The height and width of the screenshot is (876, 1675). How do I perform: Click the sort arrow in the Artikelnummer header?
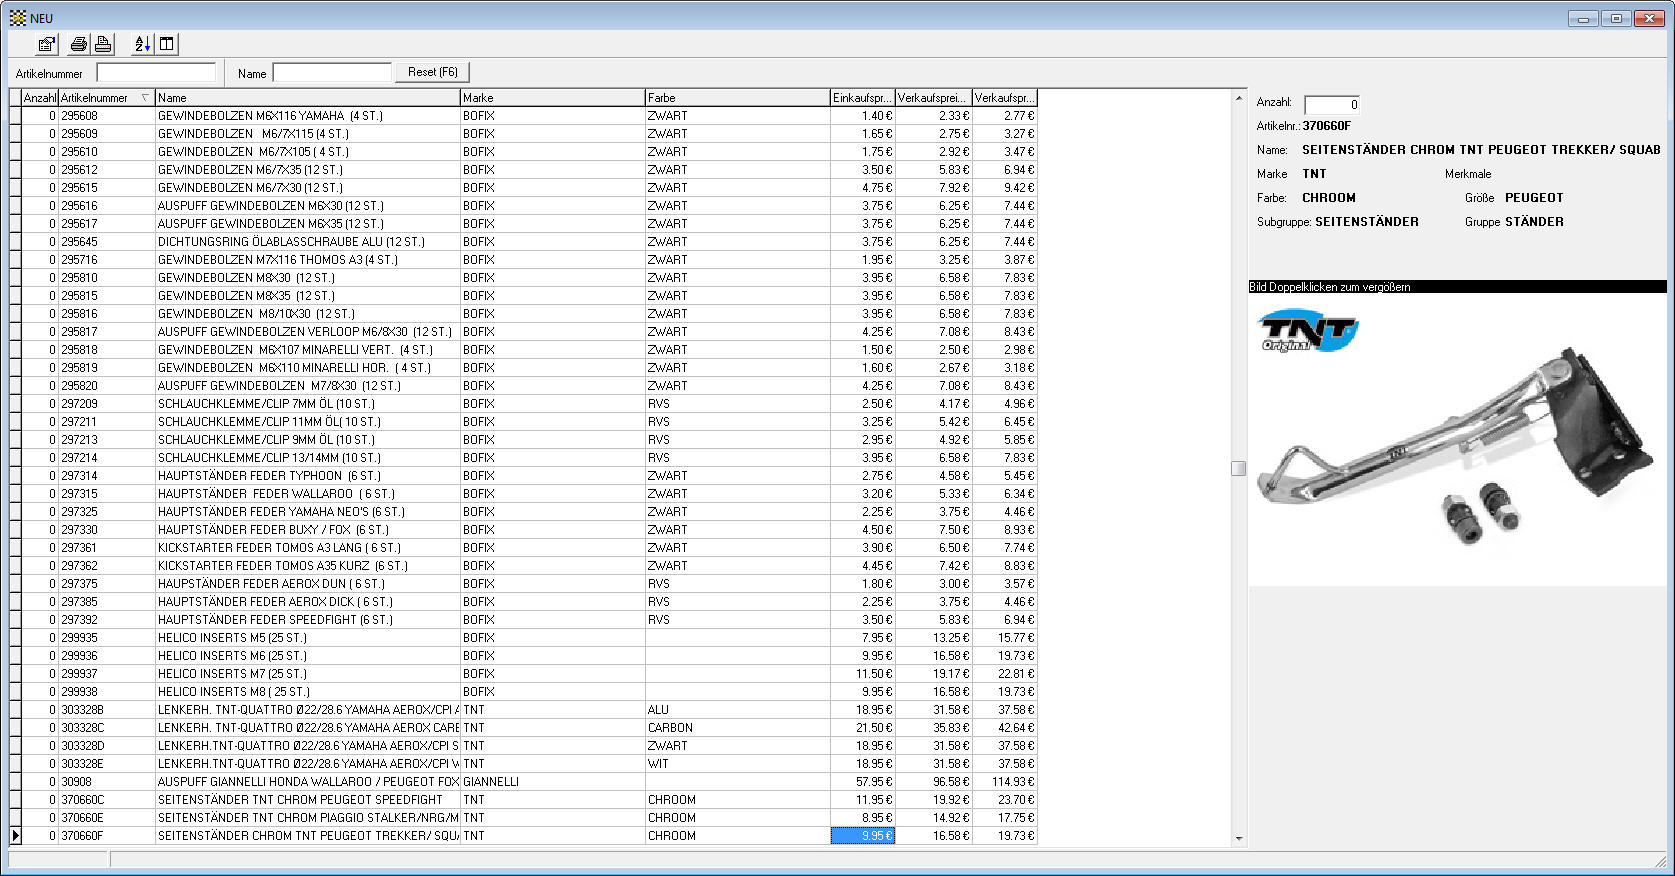pyautogui.click(x=146, y=98)
